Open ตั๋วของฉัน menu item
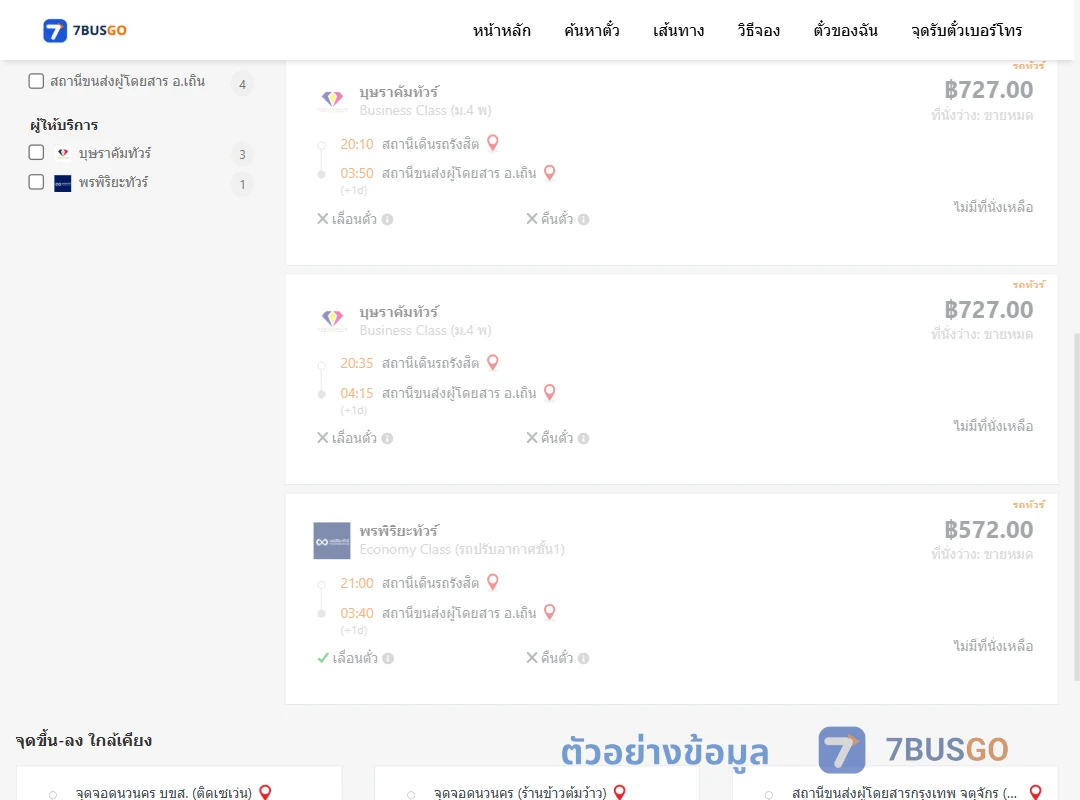 coord(845,30)
